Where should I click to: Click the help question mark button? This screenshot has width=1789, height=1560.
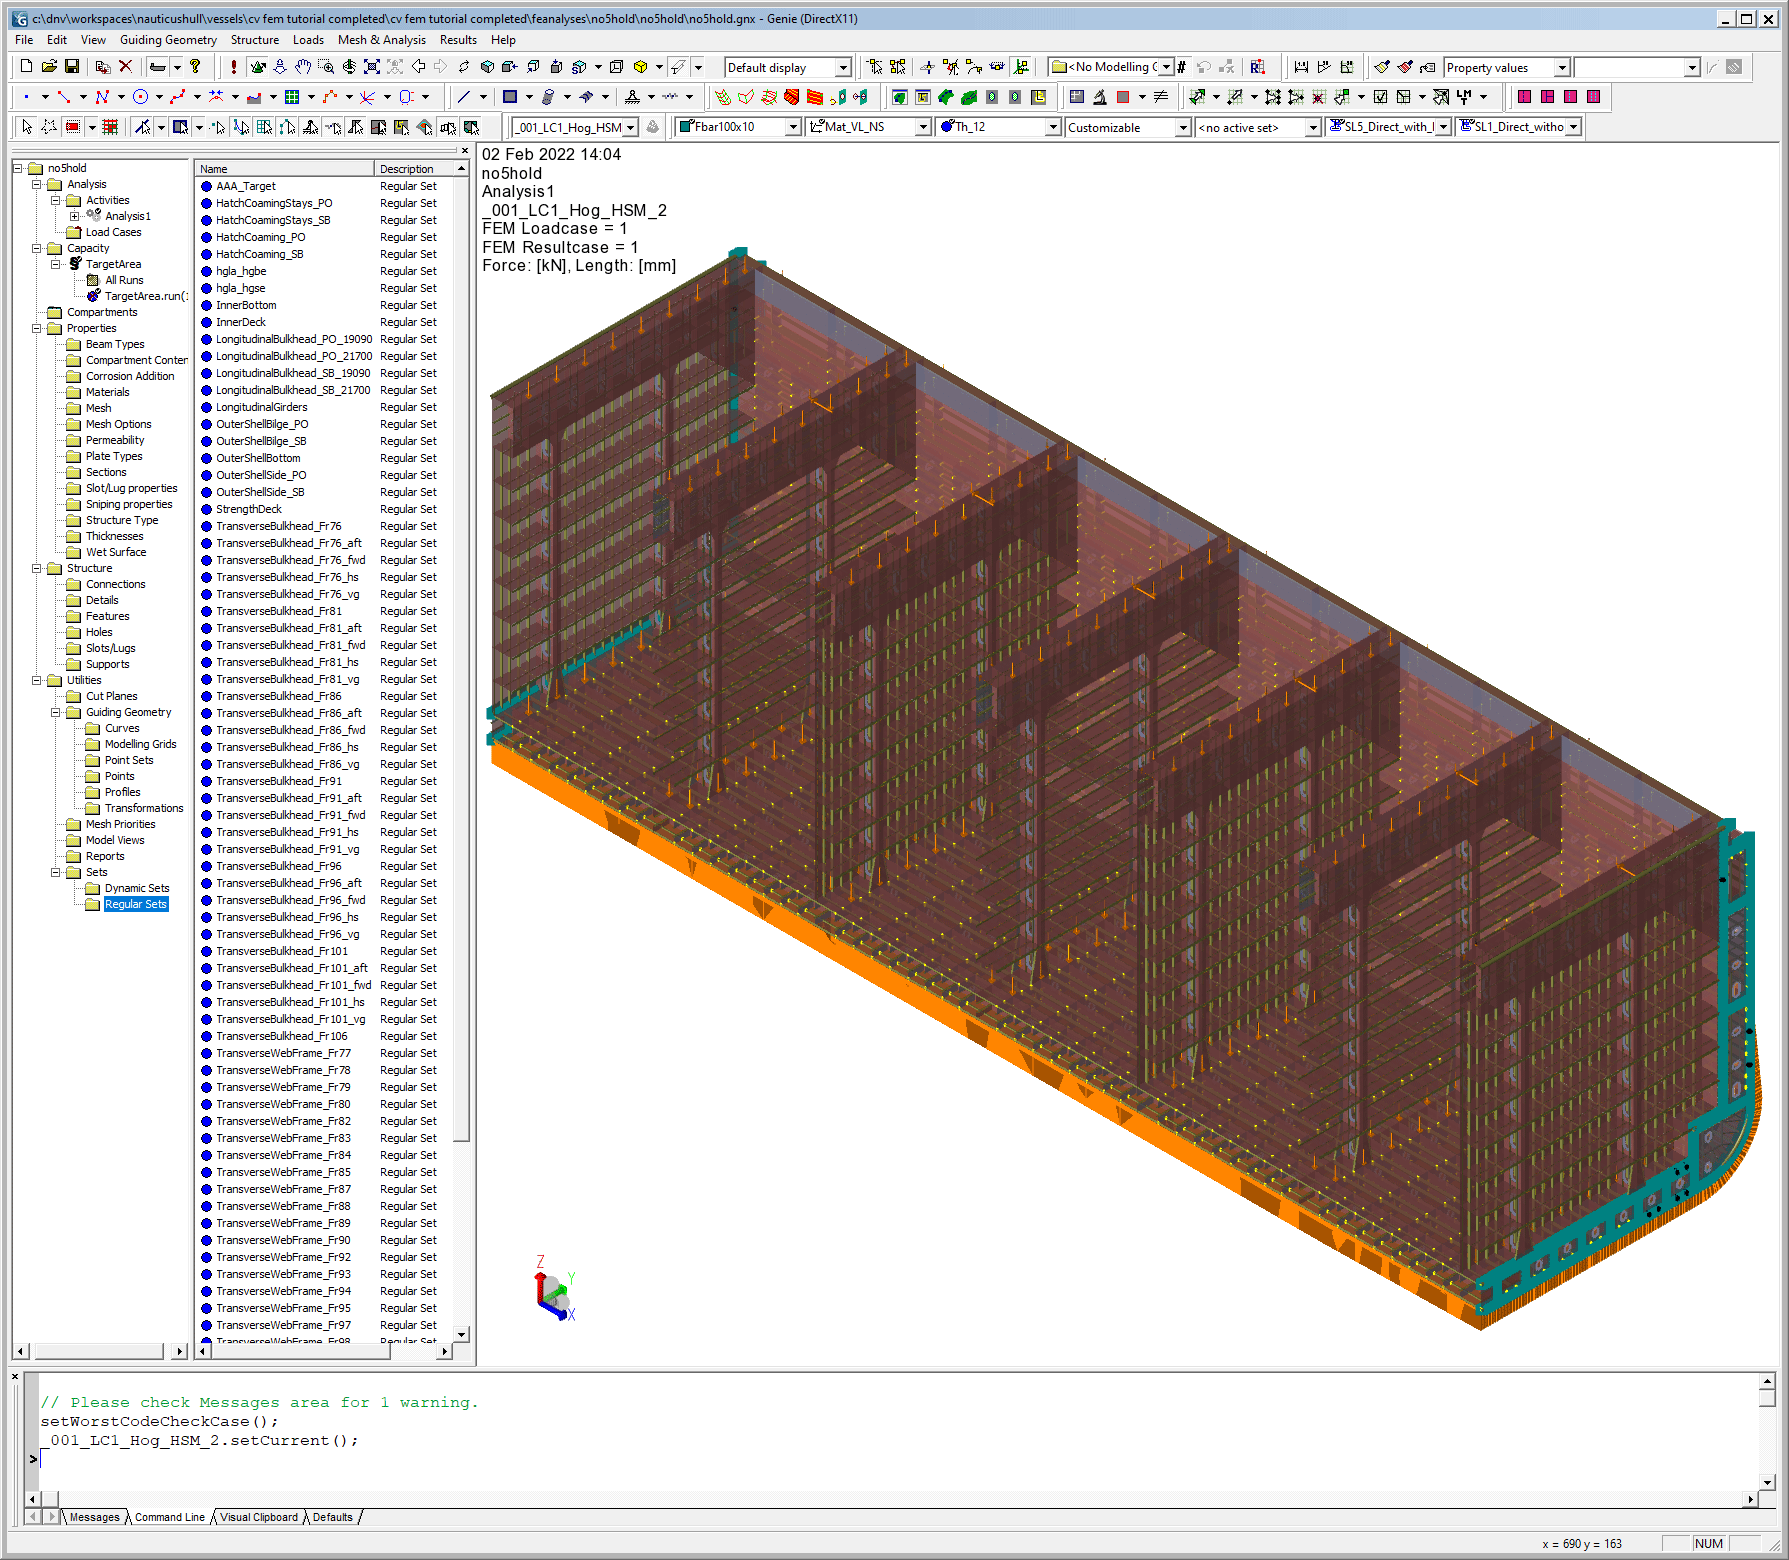click(194, 67)
